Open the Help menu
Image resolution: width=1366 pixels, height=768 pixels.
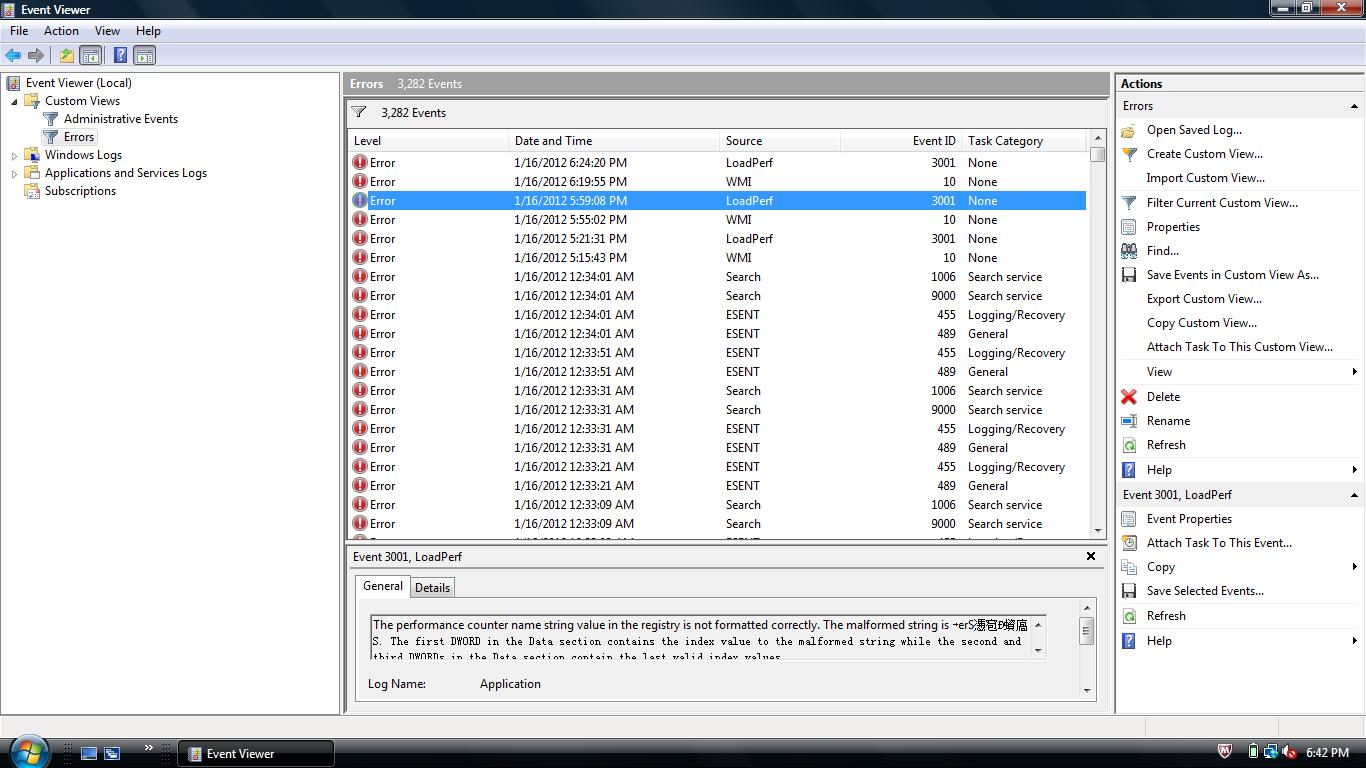[x=148, y=31]
